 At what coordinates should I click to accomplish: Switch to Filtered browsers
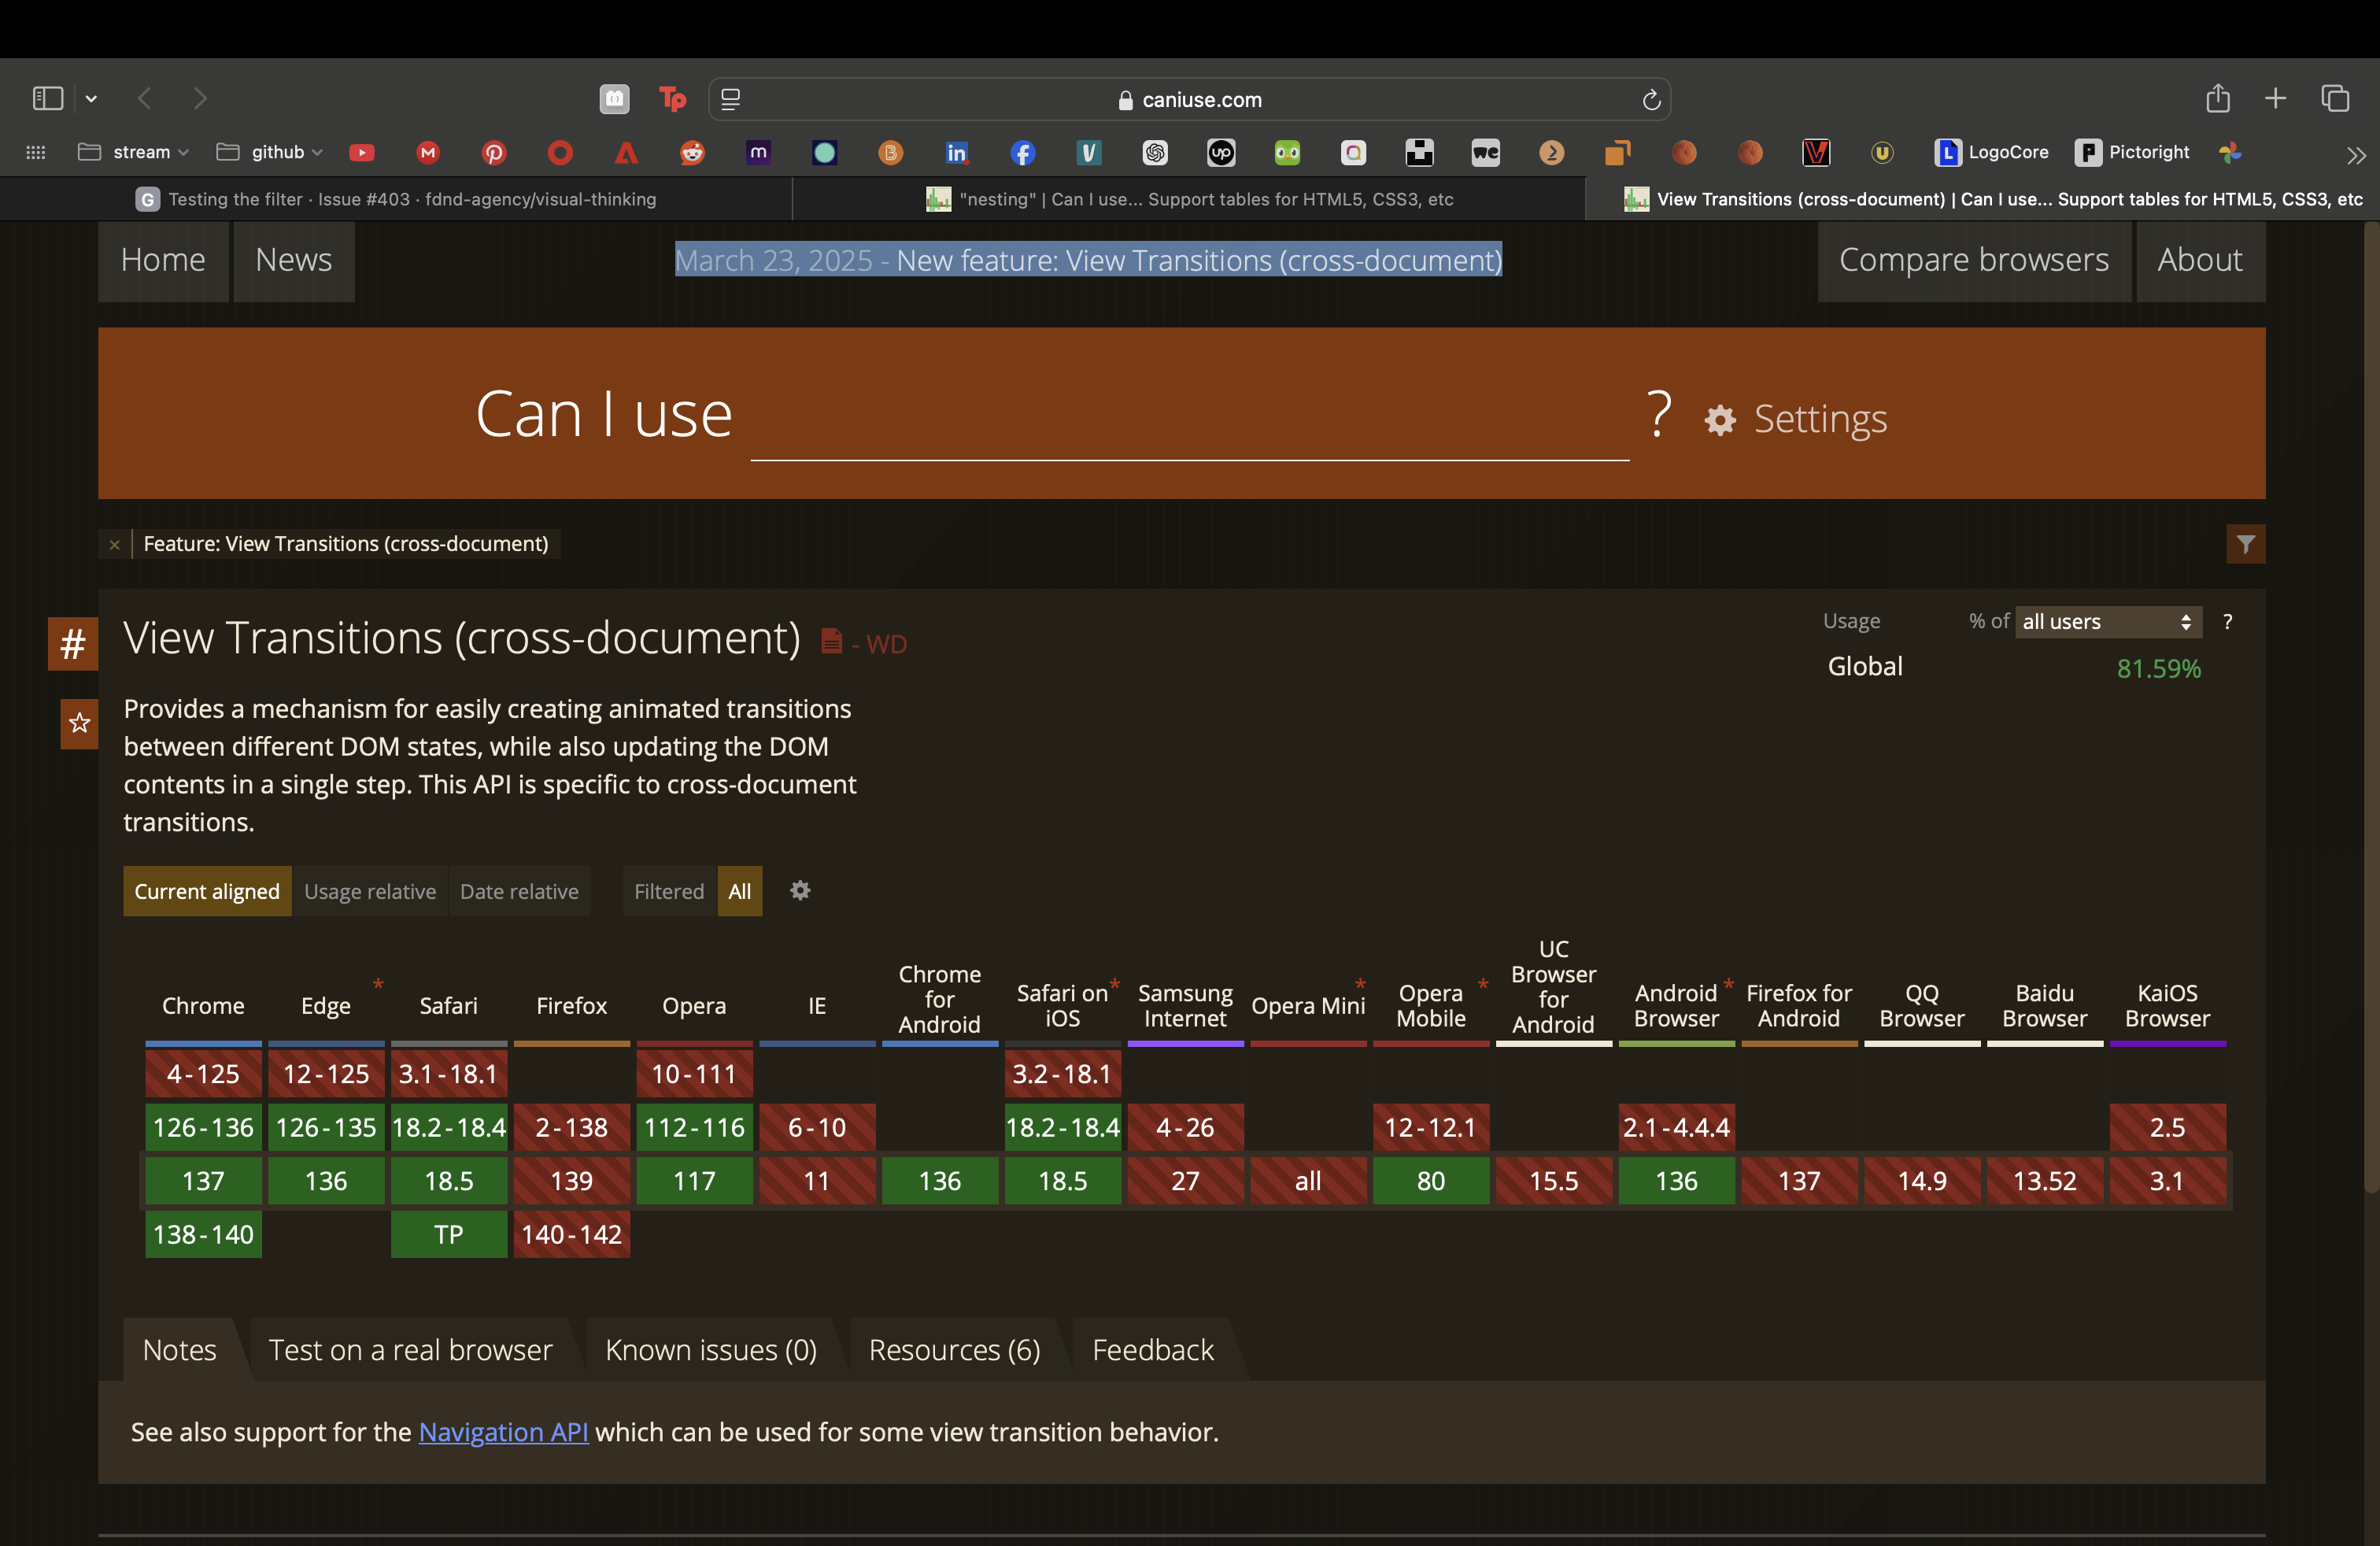669,891
